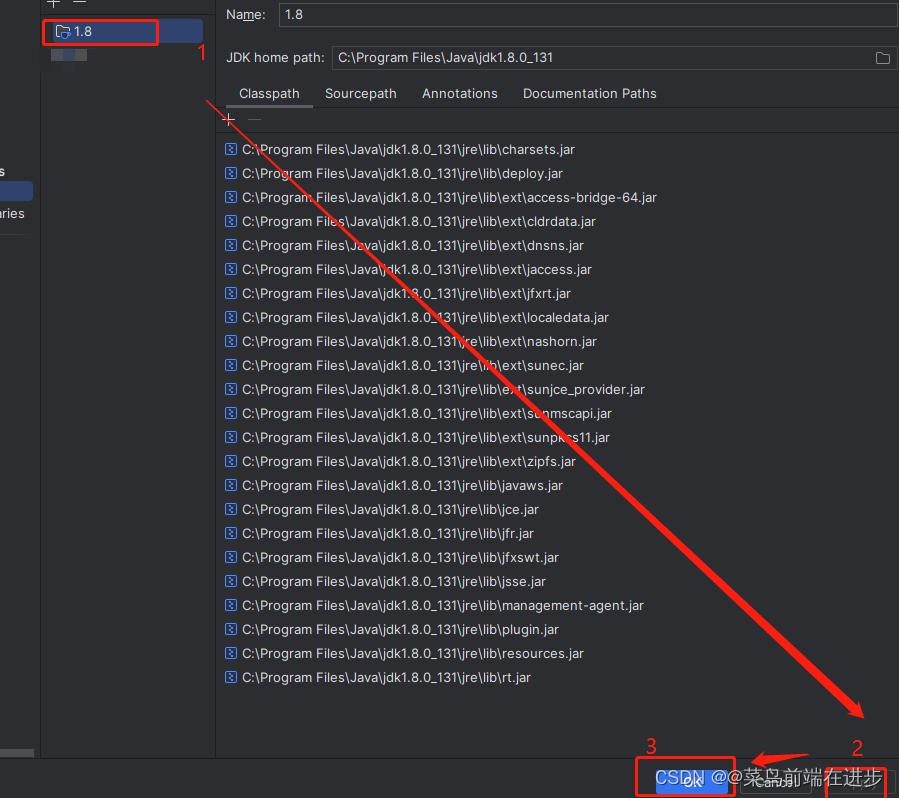
Task: Click the archive icon beside jaccess.jar
Action: pyautogui.click(x=231, y=270)
